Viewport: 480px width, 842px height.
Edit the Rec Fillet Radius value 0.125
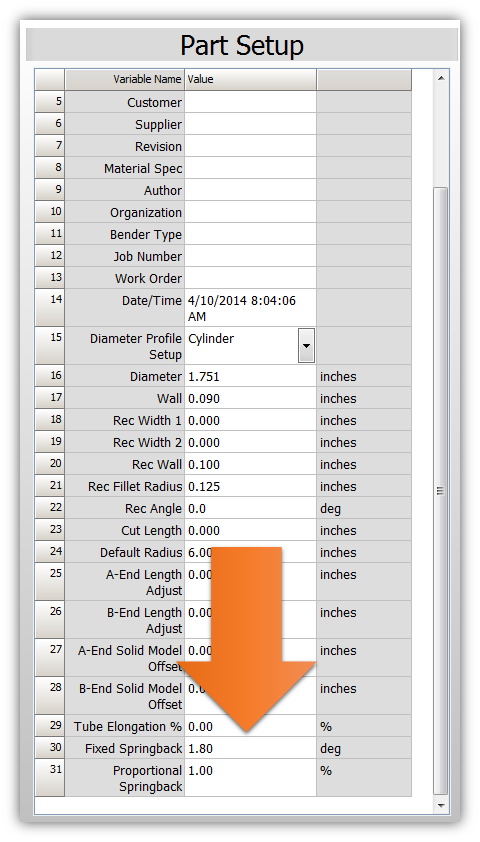coord(250,486)
